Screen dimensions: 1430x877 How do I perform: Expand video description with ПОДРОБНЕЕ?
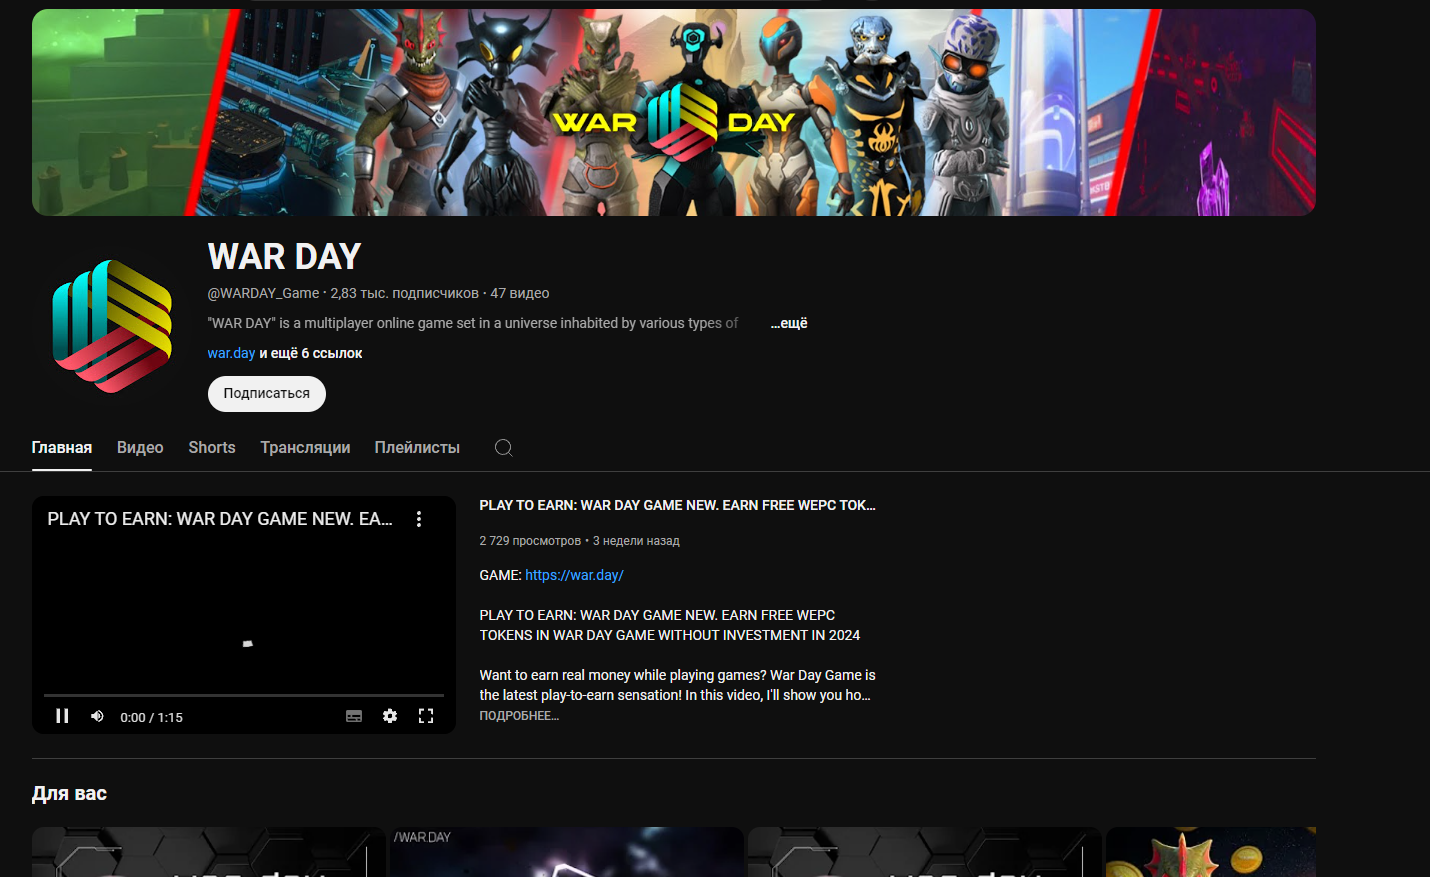click(519, 716)
